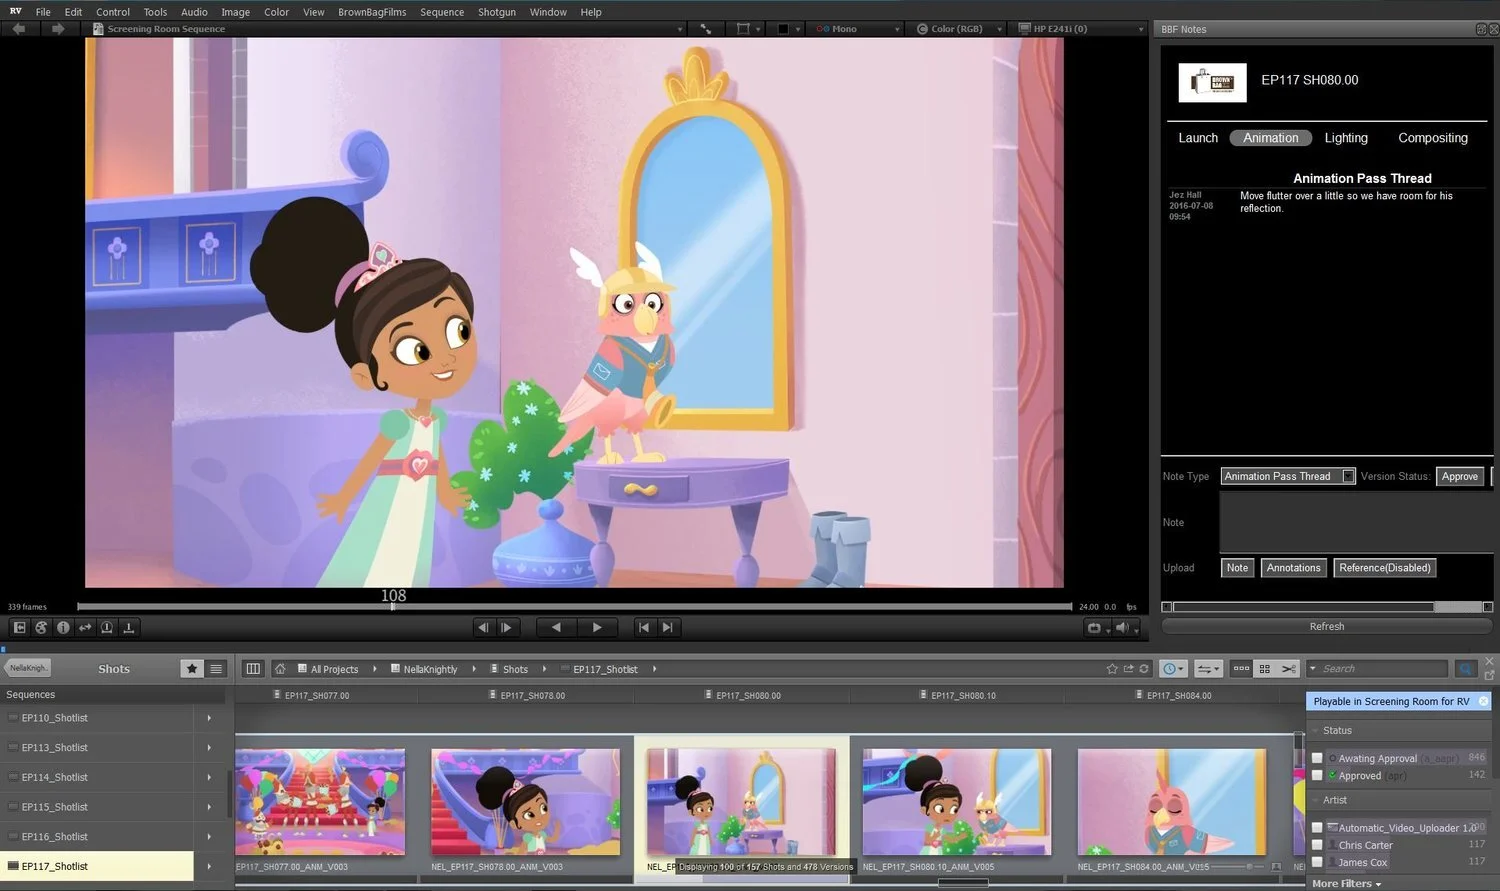Switch to filmstrip view icon

pos(1241,669)
